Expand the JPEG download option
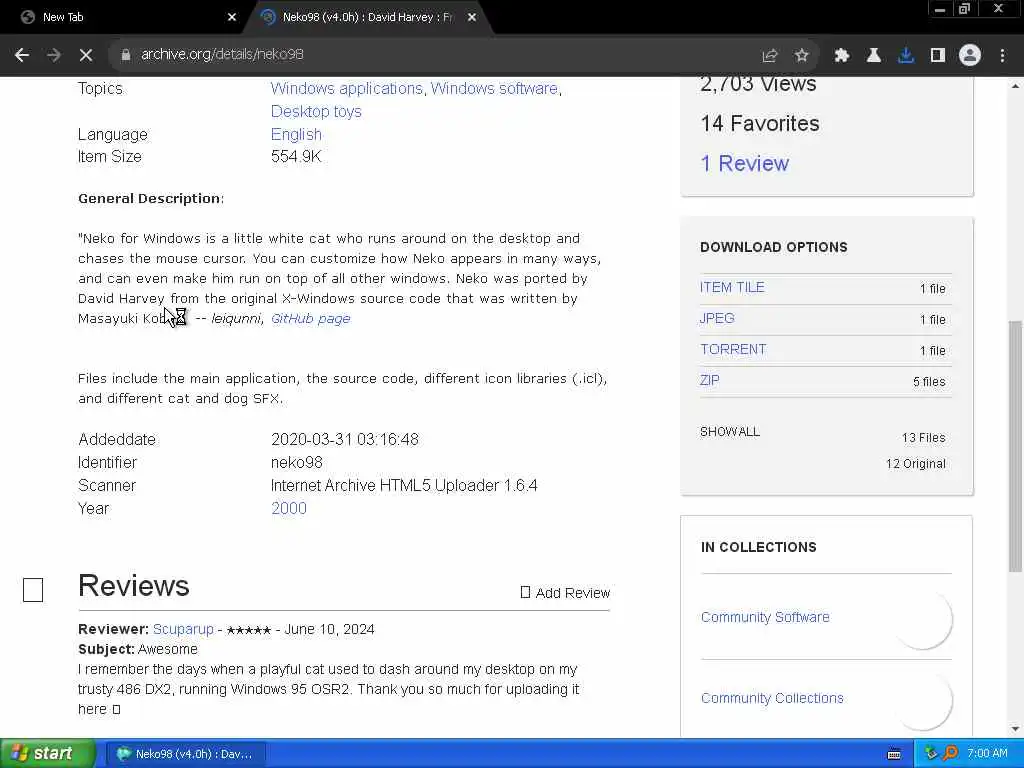Viewport: 1024px width, 768px height. point(717,318)
